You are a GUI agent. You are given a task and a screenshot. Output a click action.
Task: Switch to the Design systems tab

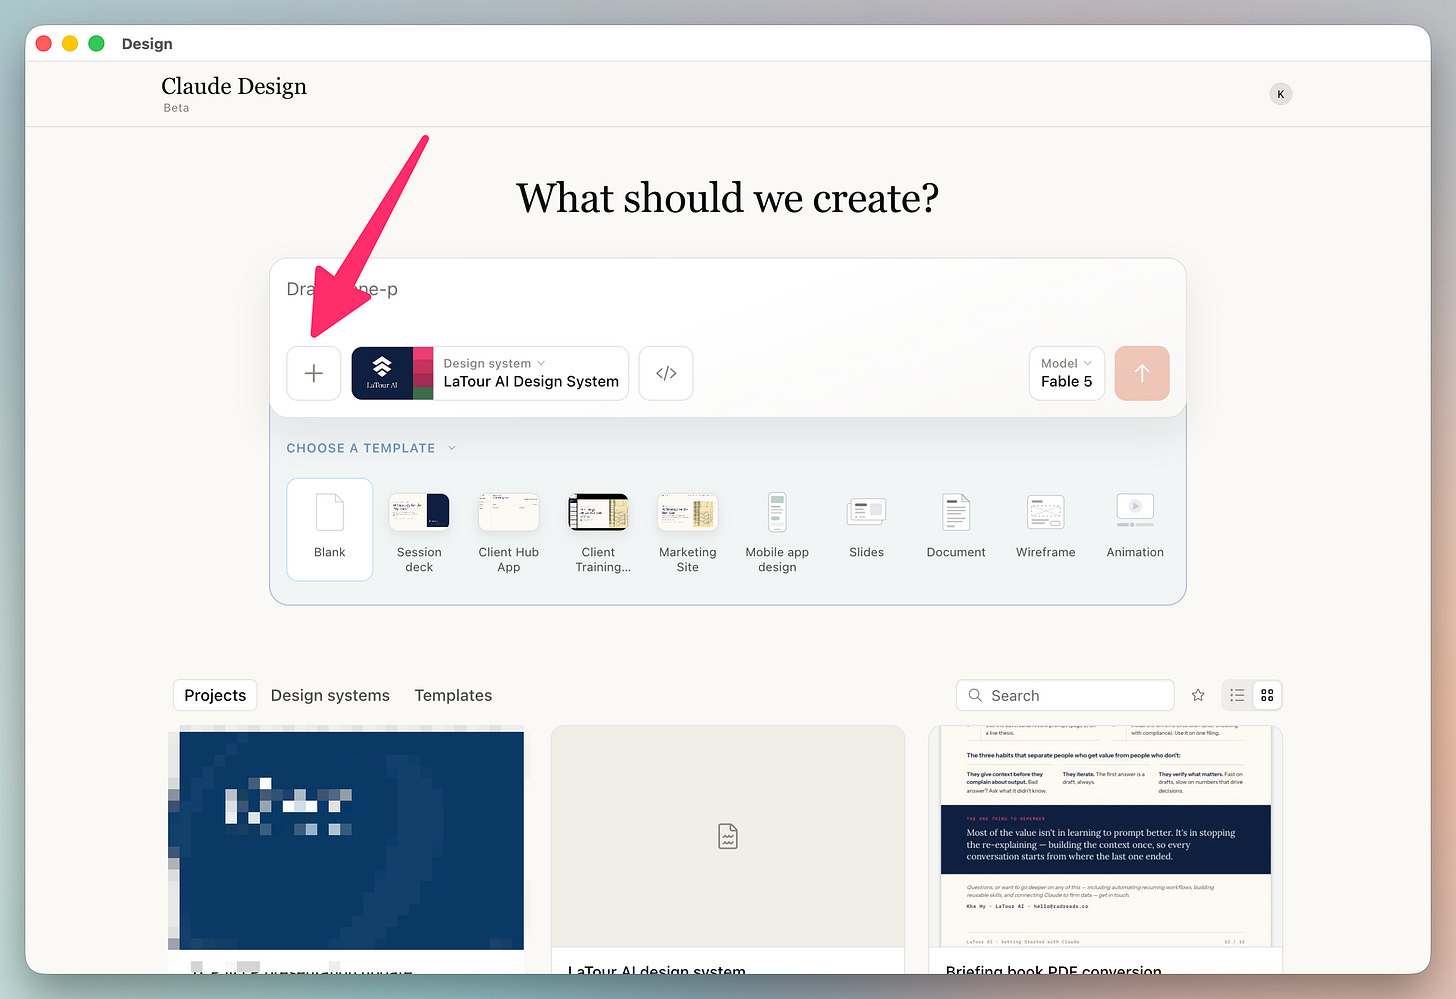pyautogui.click(x=330, y=695)
